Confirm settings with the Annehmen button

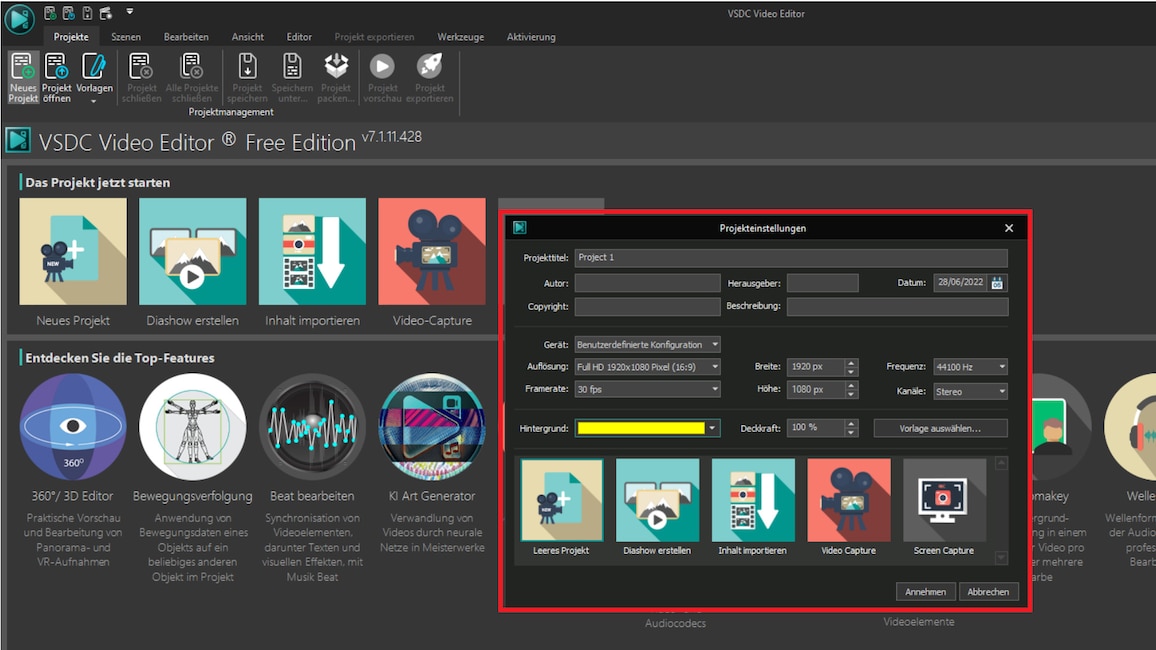coord(925,591)
